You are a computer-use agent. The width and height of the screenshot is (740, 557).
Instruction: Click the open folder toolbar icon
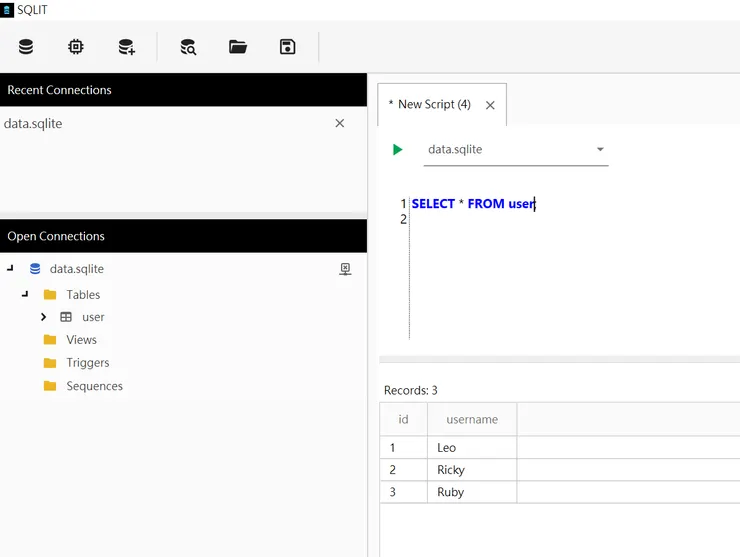click(x=237, y=47)
